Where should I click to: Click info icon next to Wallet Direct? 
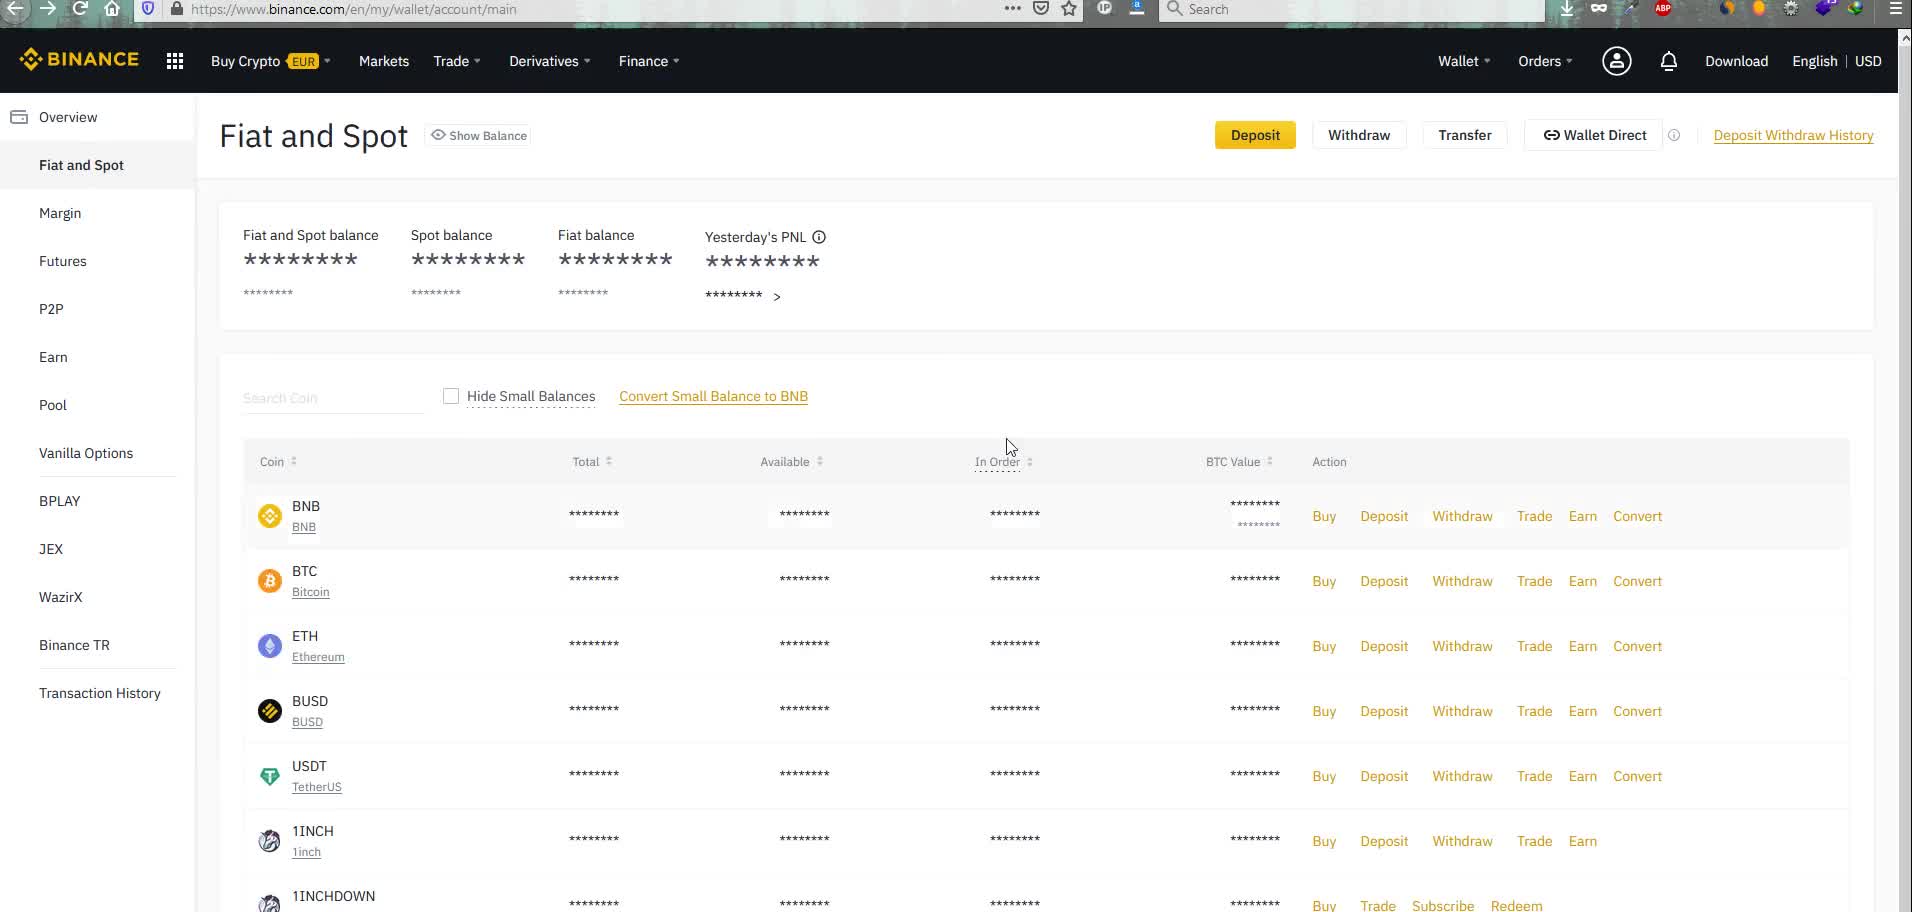click(1673, 135)
